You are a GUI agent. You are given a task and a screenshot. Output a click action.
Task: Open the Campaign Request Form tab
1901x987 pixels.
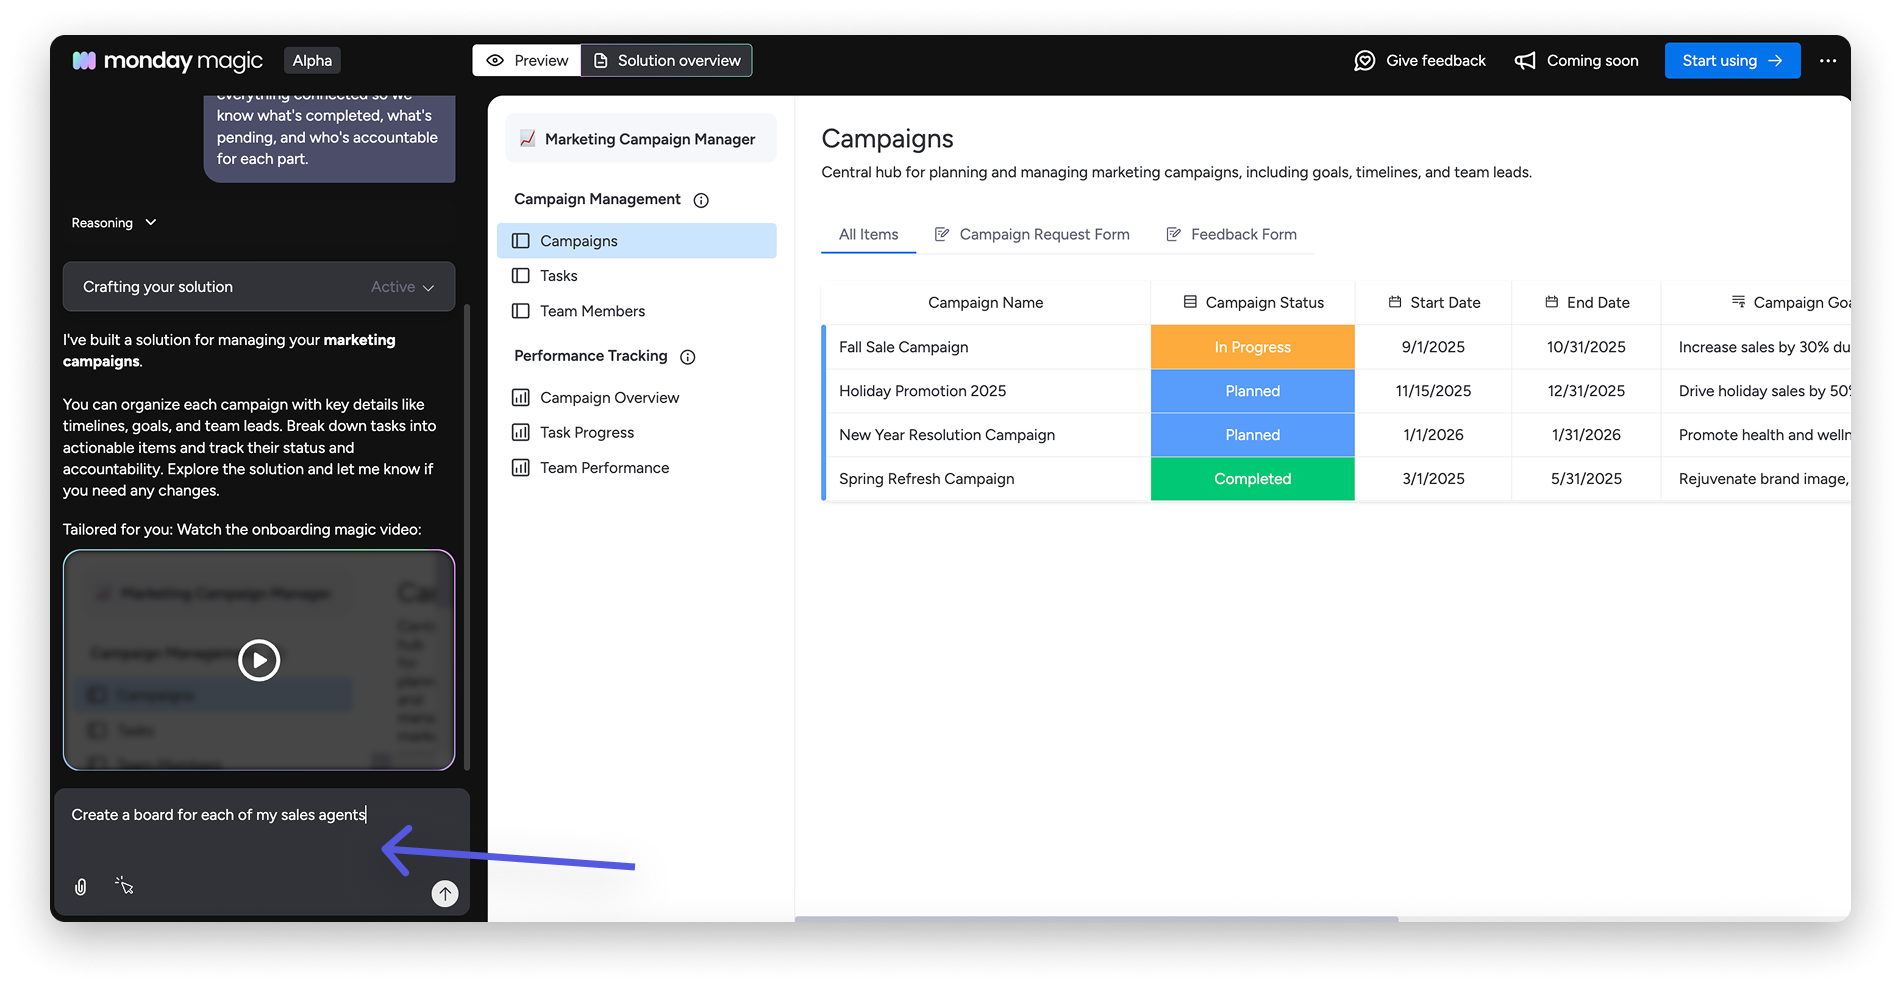1032,235
